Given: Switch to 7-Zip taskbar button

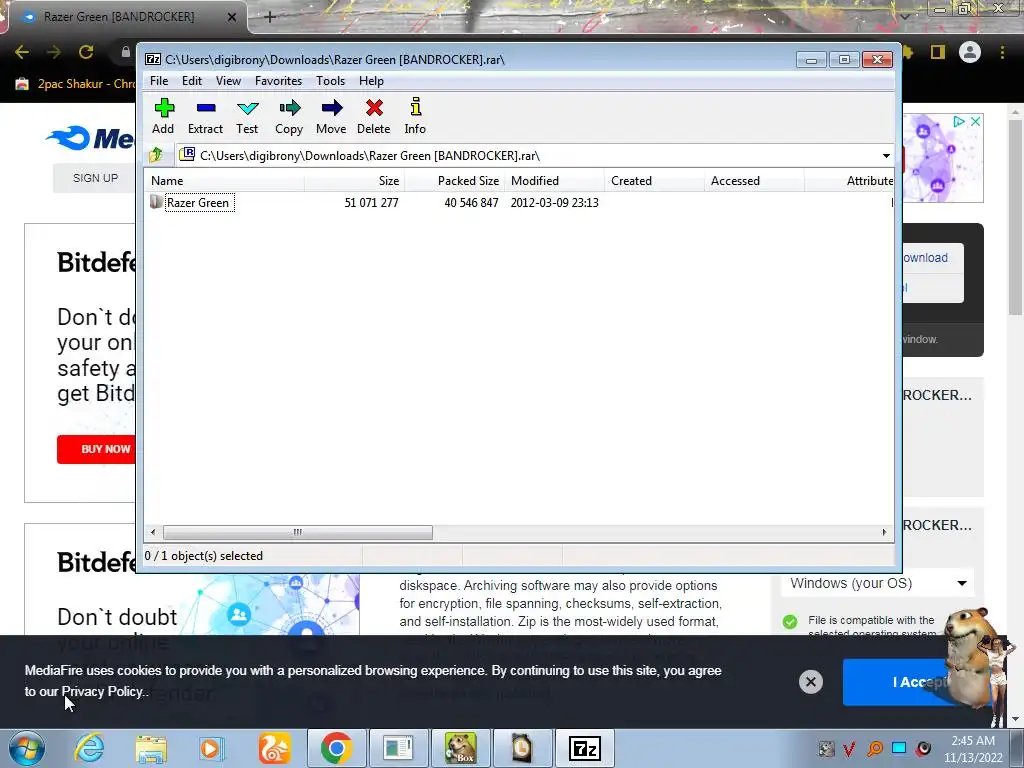Looking at the screenshot, I should 584,748.
